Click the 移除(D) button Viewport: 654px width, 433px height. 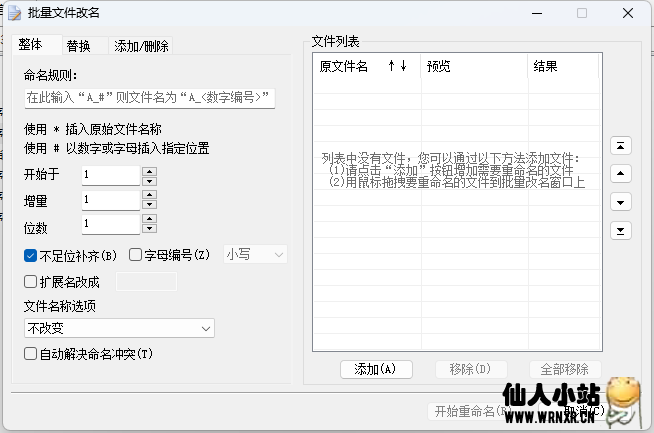471,369
